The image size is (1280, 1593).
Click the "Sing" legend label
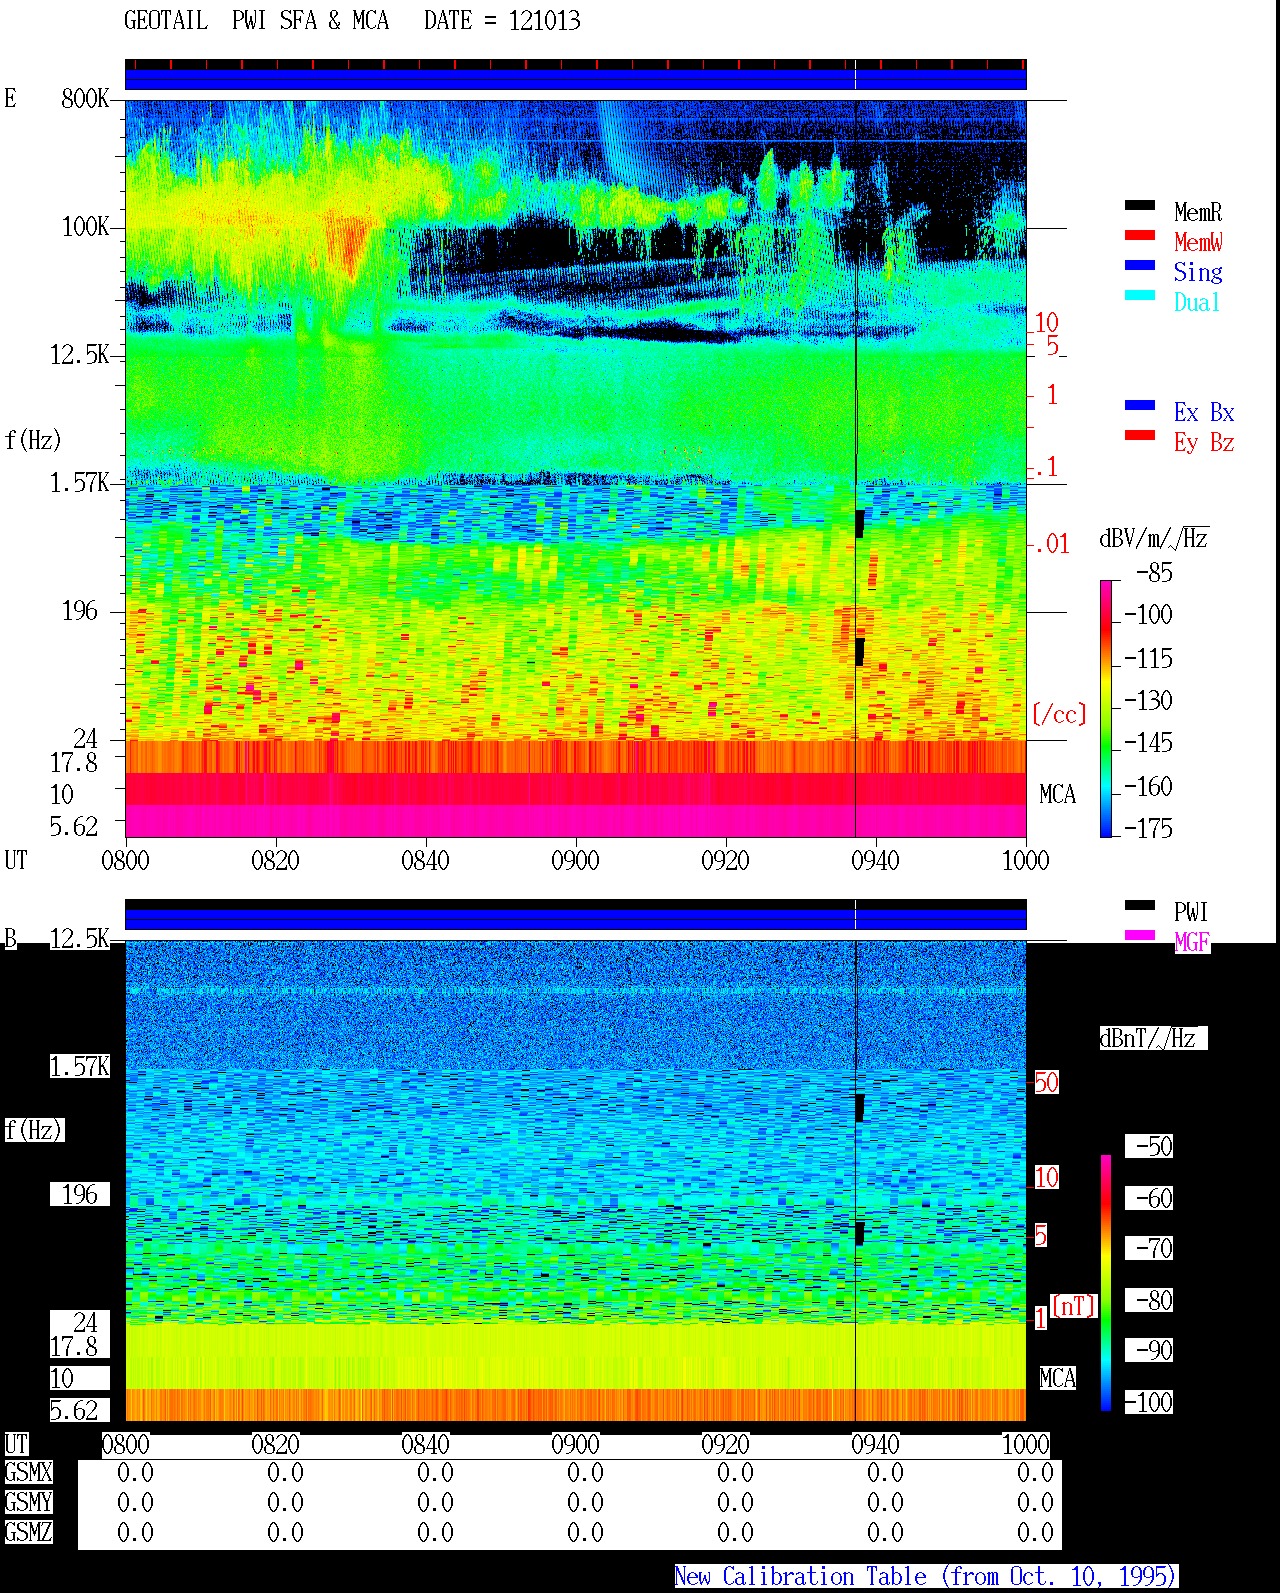click(1198, 272)
